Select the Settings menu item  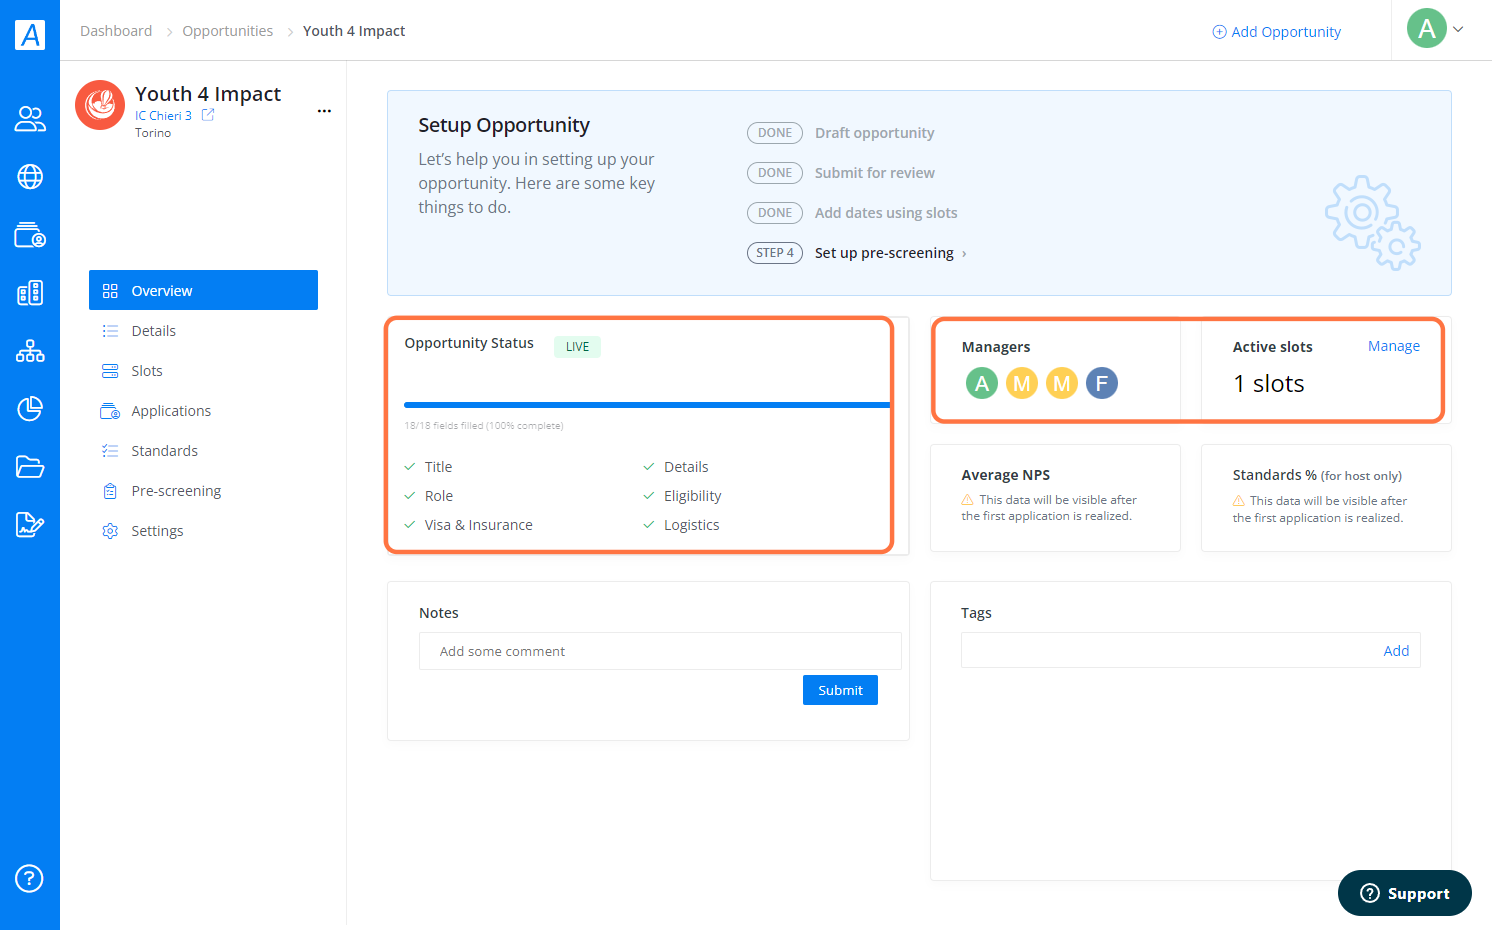coord(203,531)
